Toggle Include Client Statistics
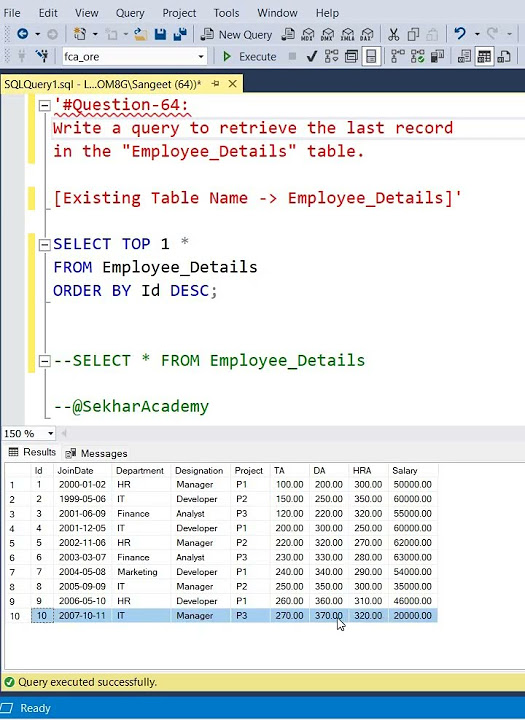Image resolution: width=525 pixels, height=720 pixels. pyautogui.click(x=437, y=56)
